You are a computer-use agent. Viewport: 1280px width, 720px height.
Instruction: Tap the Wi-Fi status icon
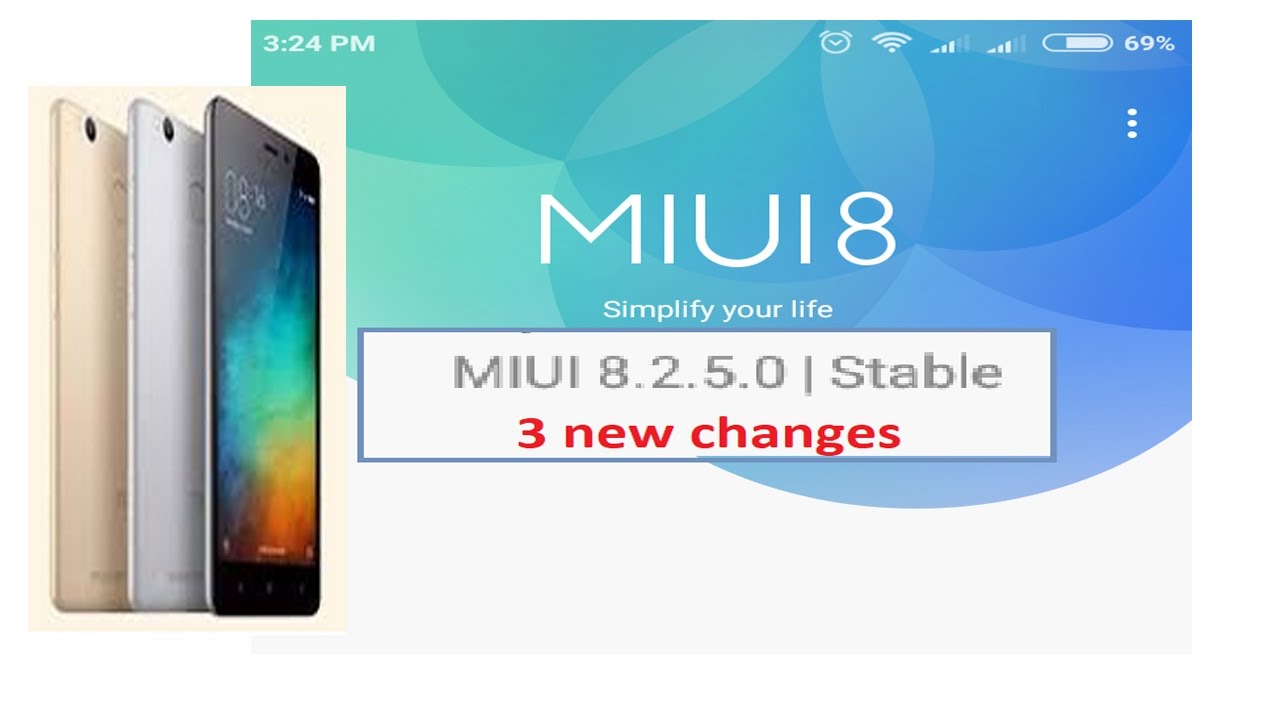(x=890, y=42)
